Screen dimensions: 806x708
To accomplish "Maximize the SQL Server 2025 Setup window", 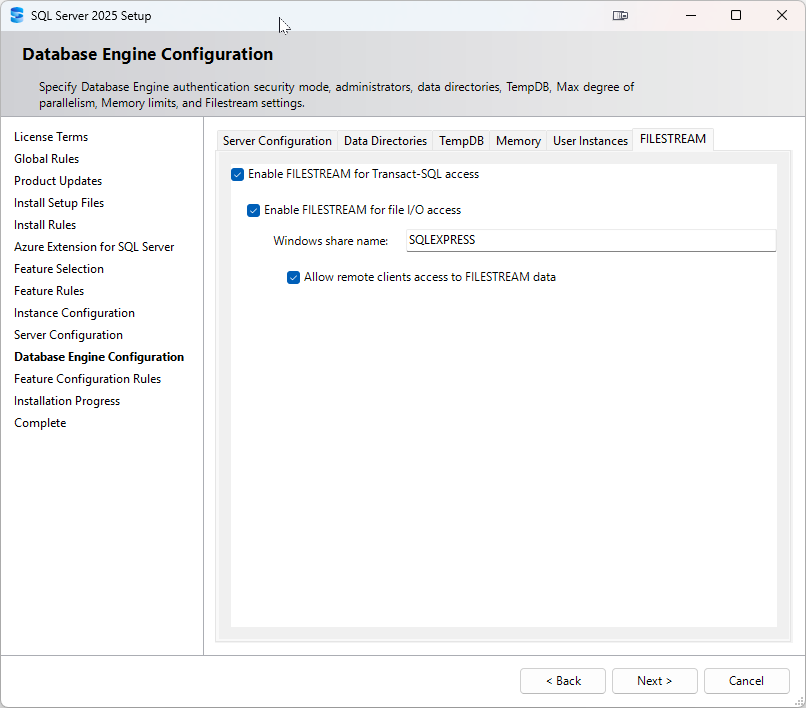I will coord(736,15).
